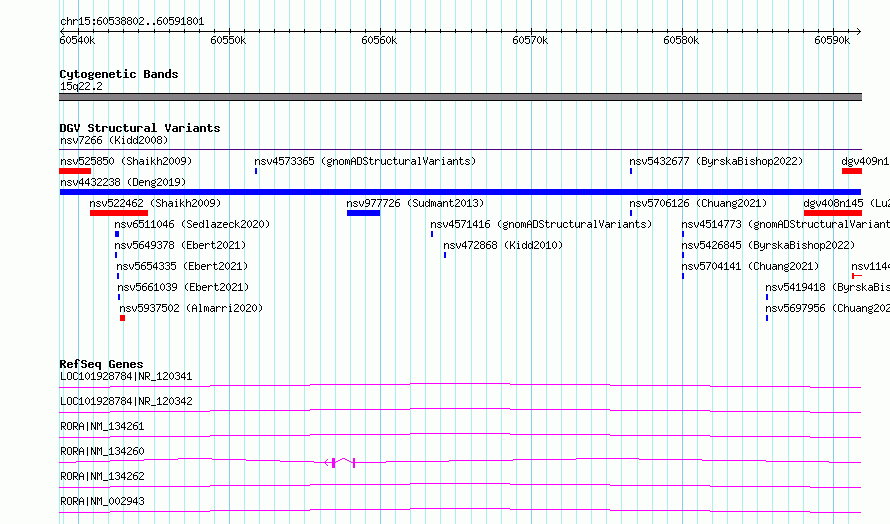Image resolution: width=890 pixels, height=524 pixels.
Task: Click the chr15:60538802..60591801 coordinate label
Action: tap(132, 22)
